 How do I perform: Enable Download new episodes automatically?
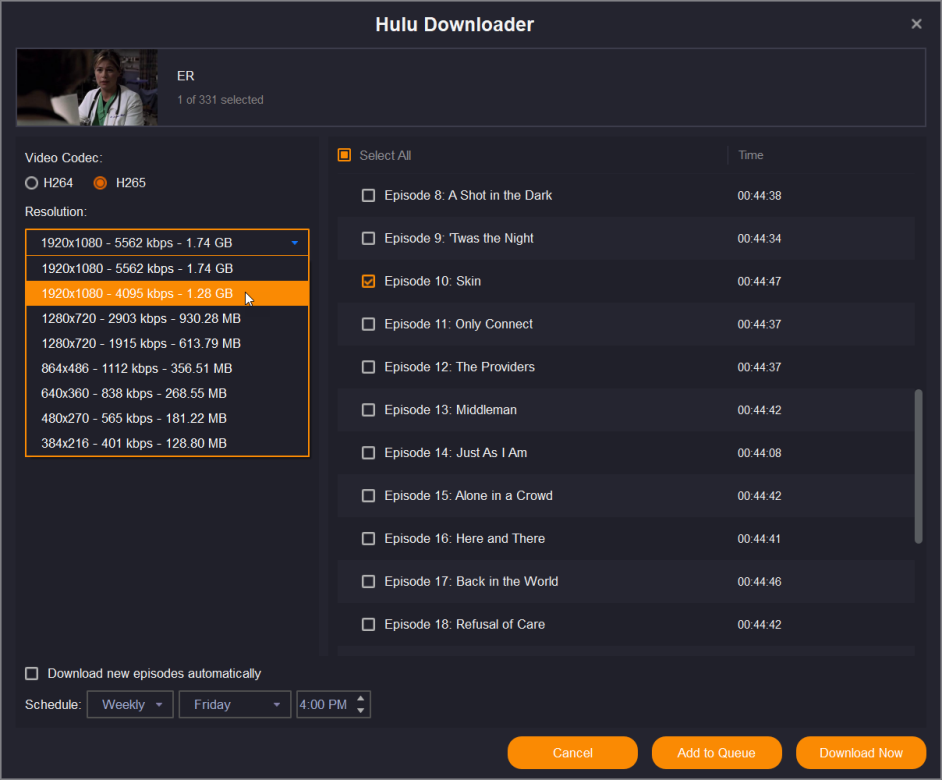click(32, 674)
